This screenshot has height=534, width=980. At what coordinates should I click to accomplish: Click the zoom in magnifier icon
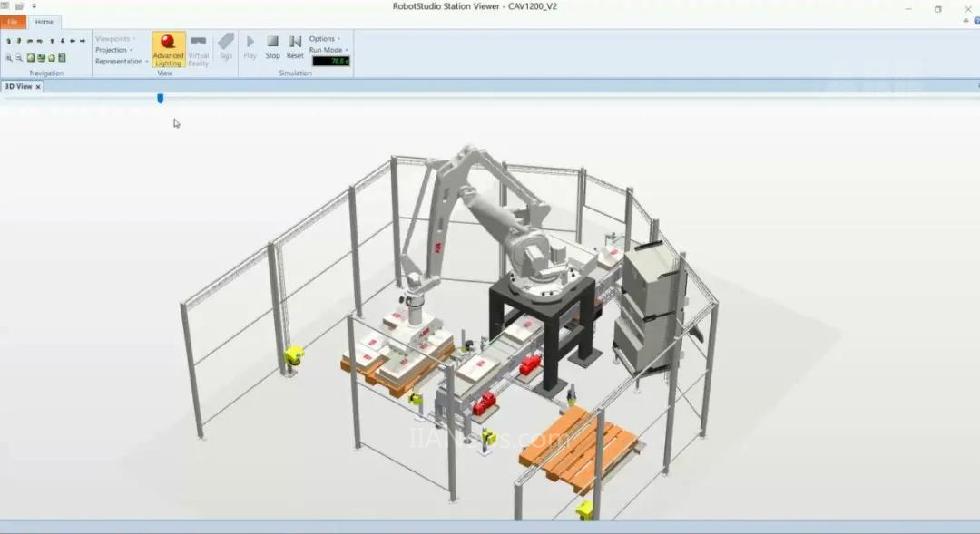click(9, 58)
